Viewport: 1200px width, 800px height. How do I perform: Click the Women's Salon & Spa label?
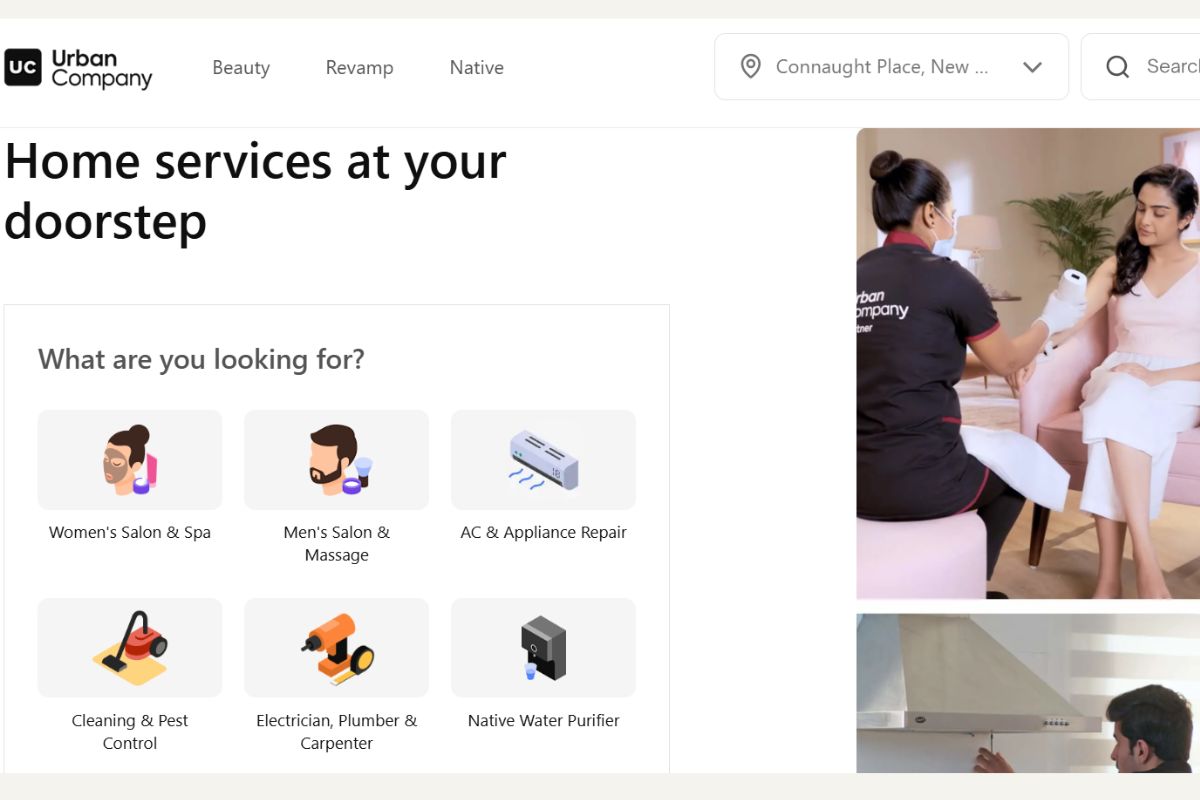pos(130,532)
